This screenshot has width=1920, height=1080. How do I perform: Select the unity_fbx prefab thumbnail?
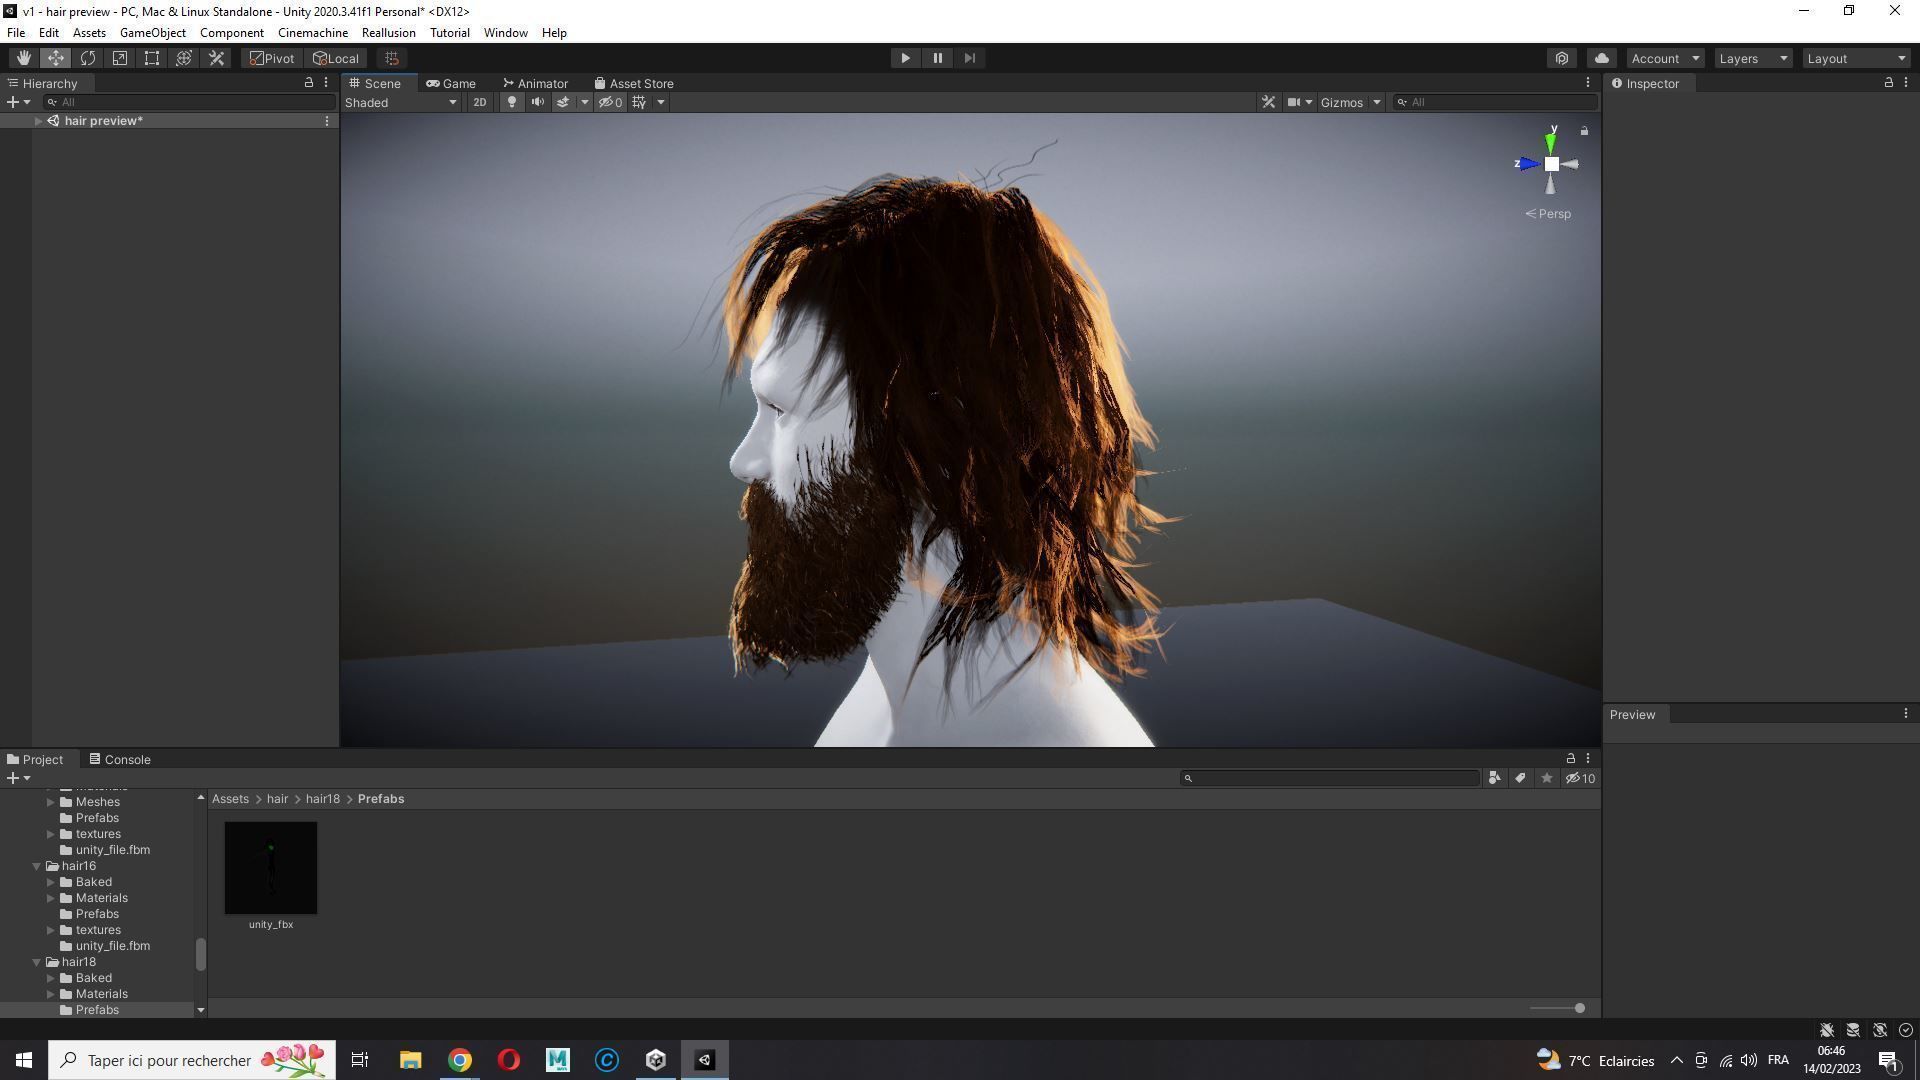(271, 868)
